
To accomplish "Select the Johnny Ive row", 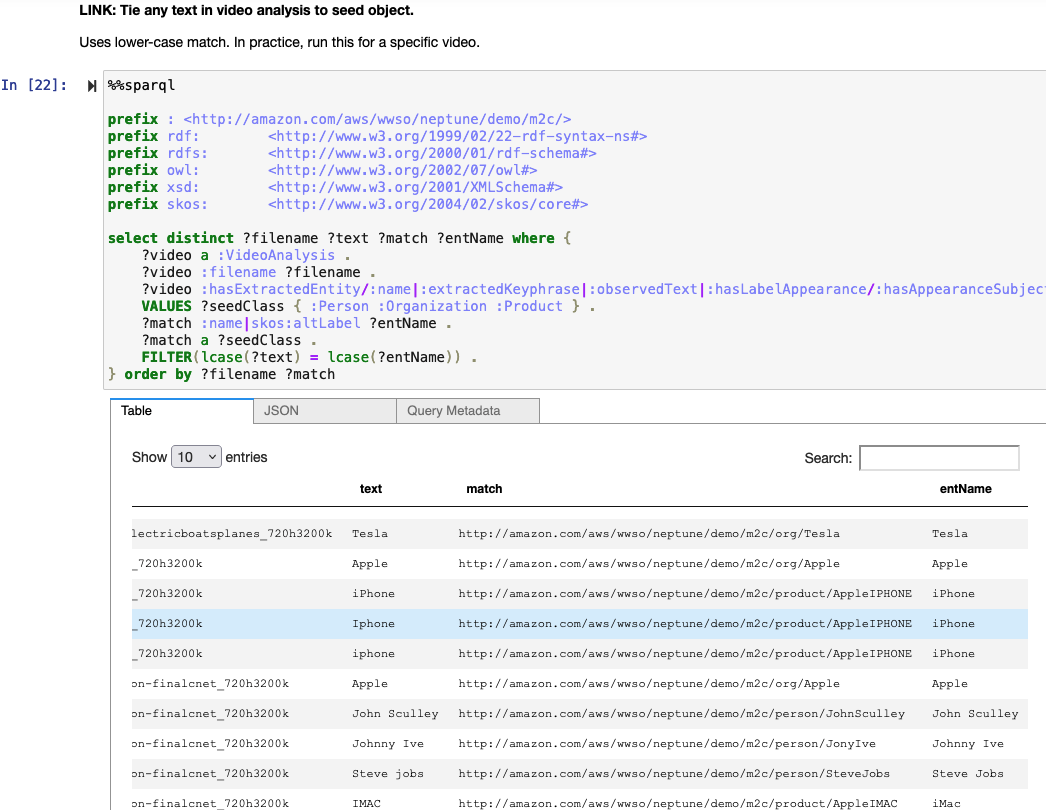I will coord(500,743).
